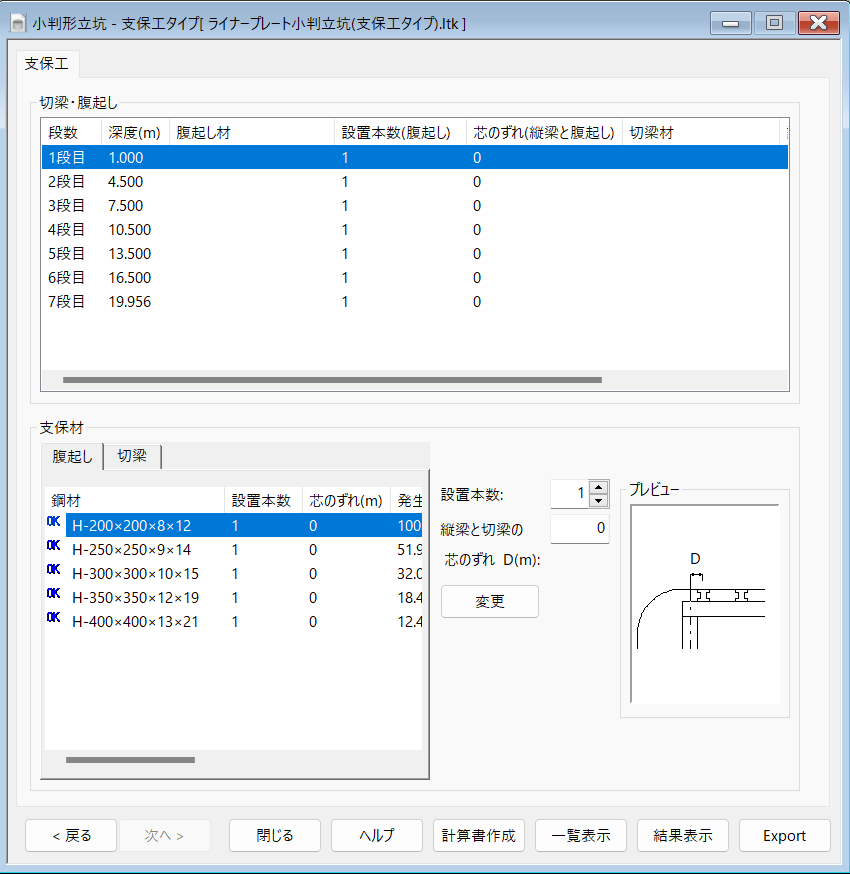Click the 結果表示 button
This screenshot has height=874, width=850.
click(x=682, y=836)
